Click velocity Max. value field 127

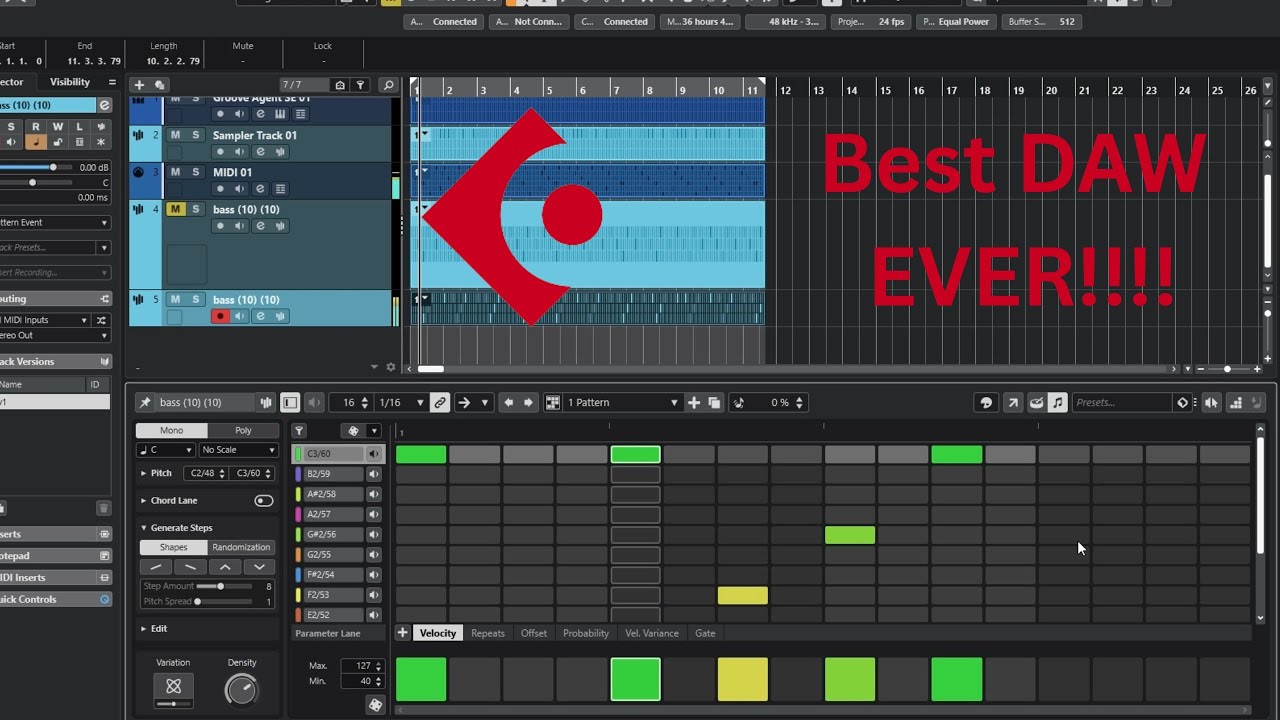pos(361,666)
